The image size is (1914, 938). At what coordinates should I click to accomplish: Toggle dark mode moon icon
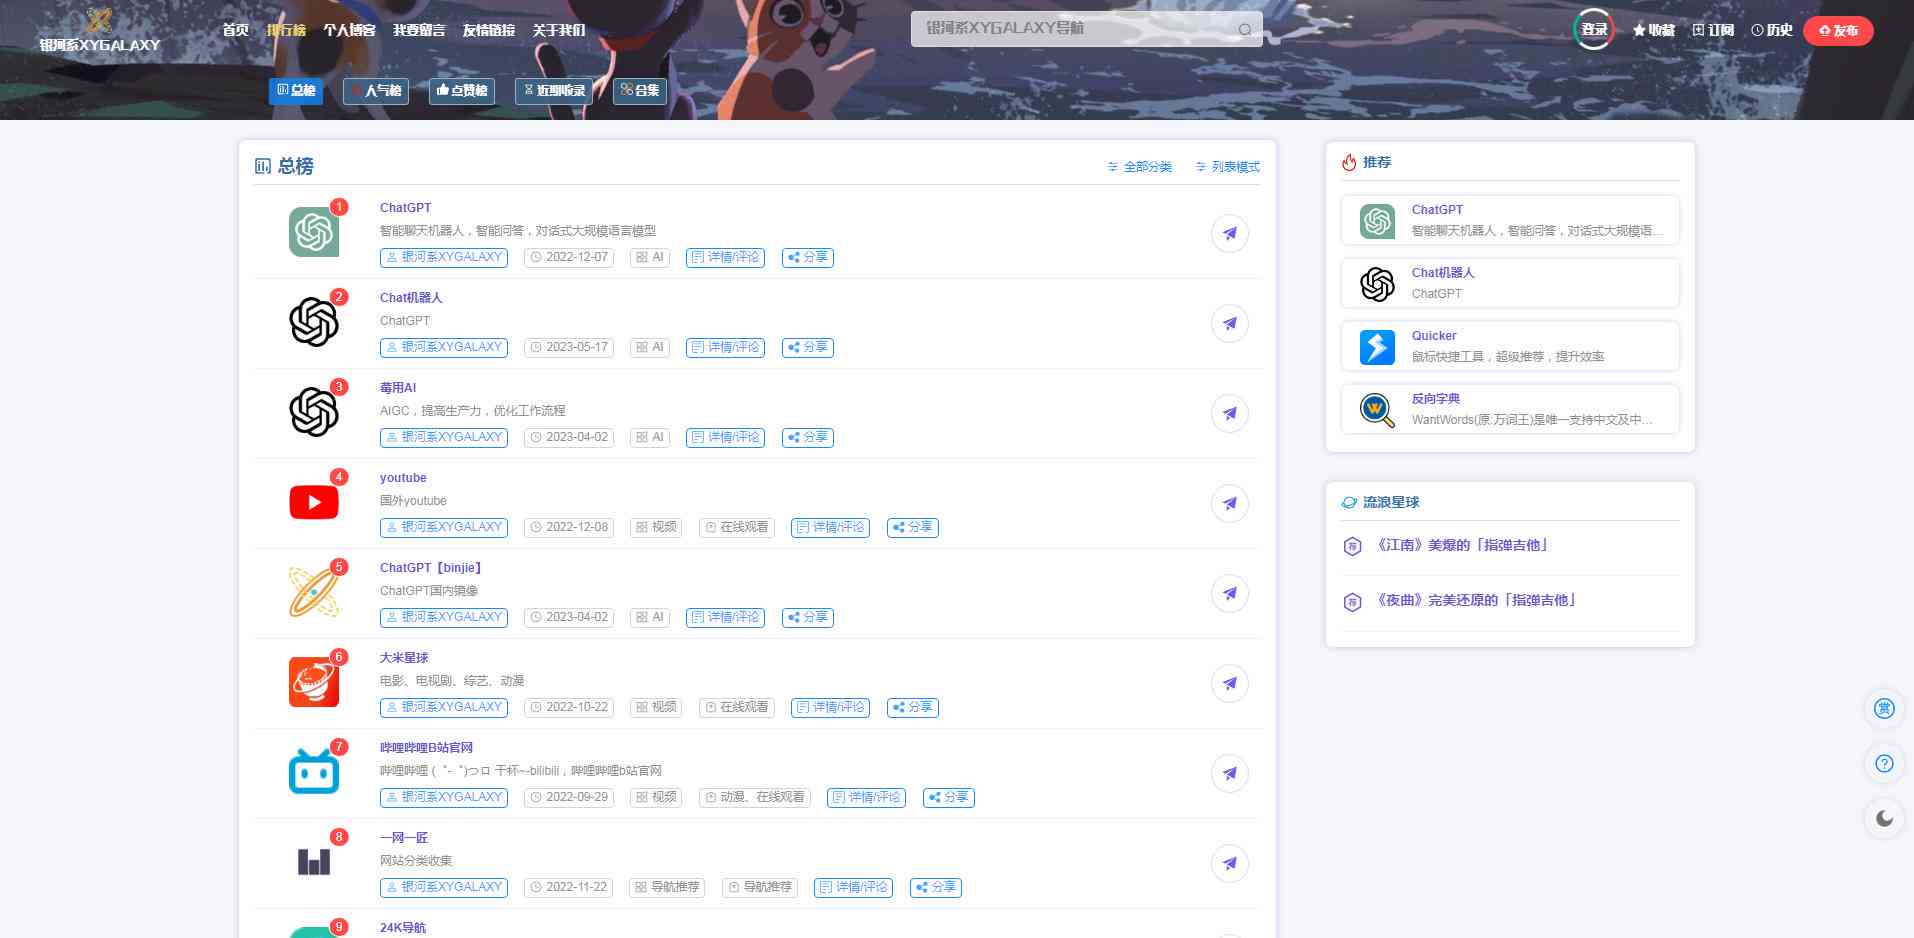[1884, 818]
